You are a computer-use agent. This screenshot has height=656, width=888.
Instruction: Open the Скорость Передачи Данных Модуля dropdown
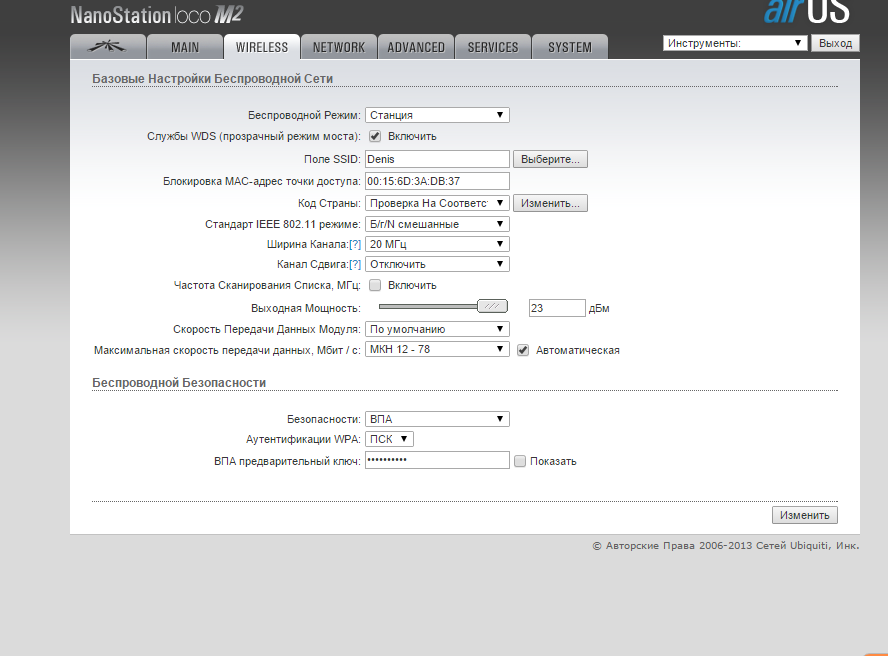(x=437, y=329)
